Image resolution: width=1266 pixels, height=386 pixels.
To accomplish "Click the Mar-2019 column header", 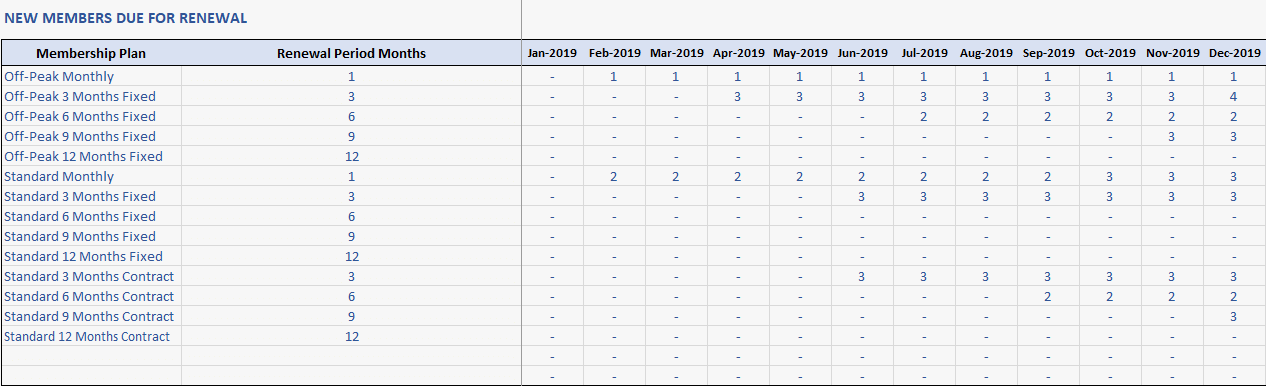I will 676,53.
